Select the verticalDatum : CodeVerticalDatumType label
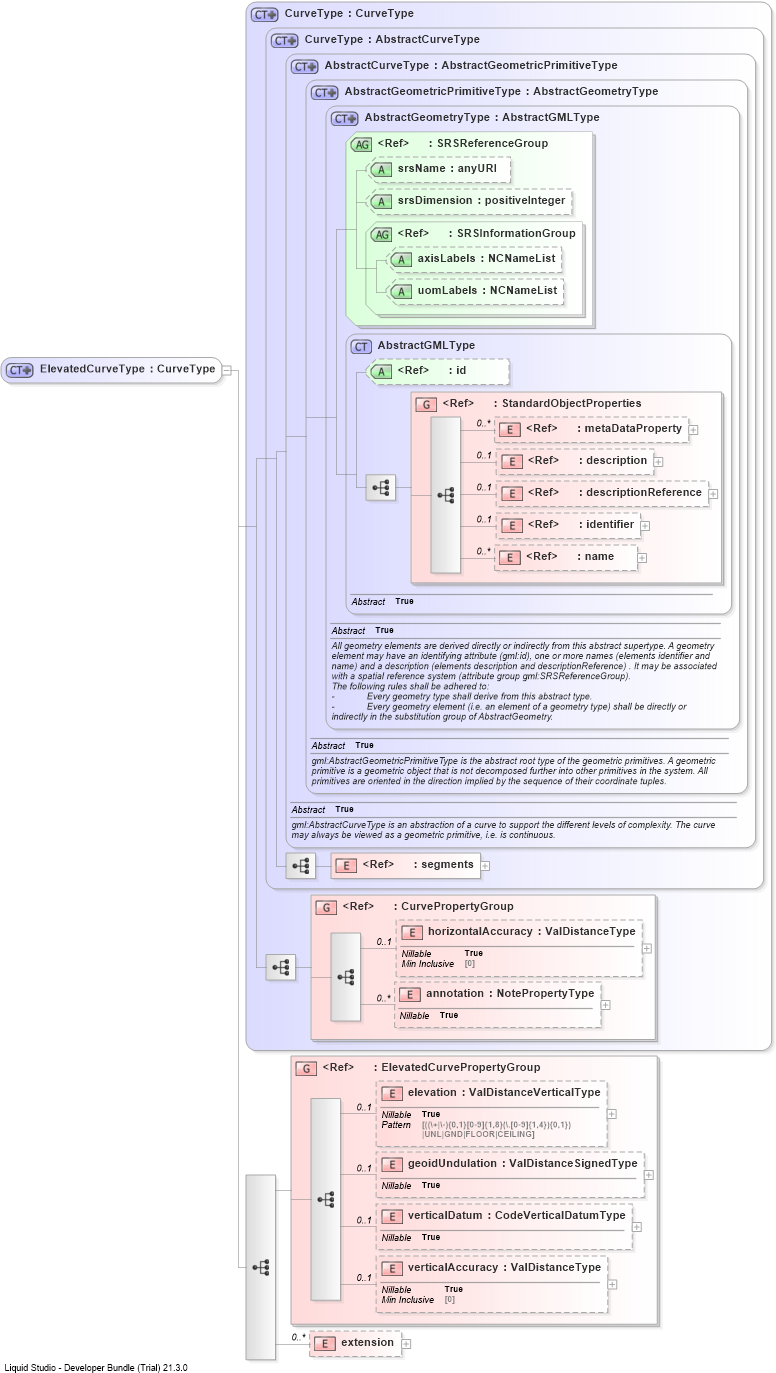Viewport: 776px width, 1373px height. [517, 1215]
